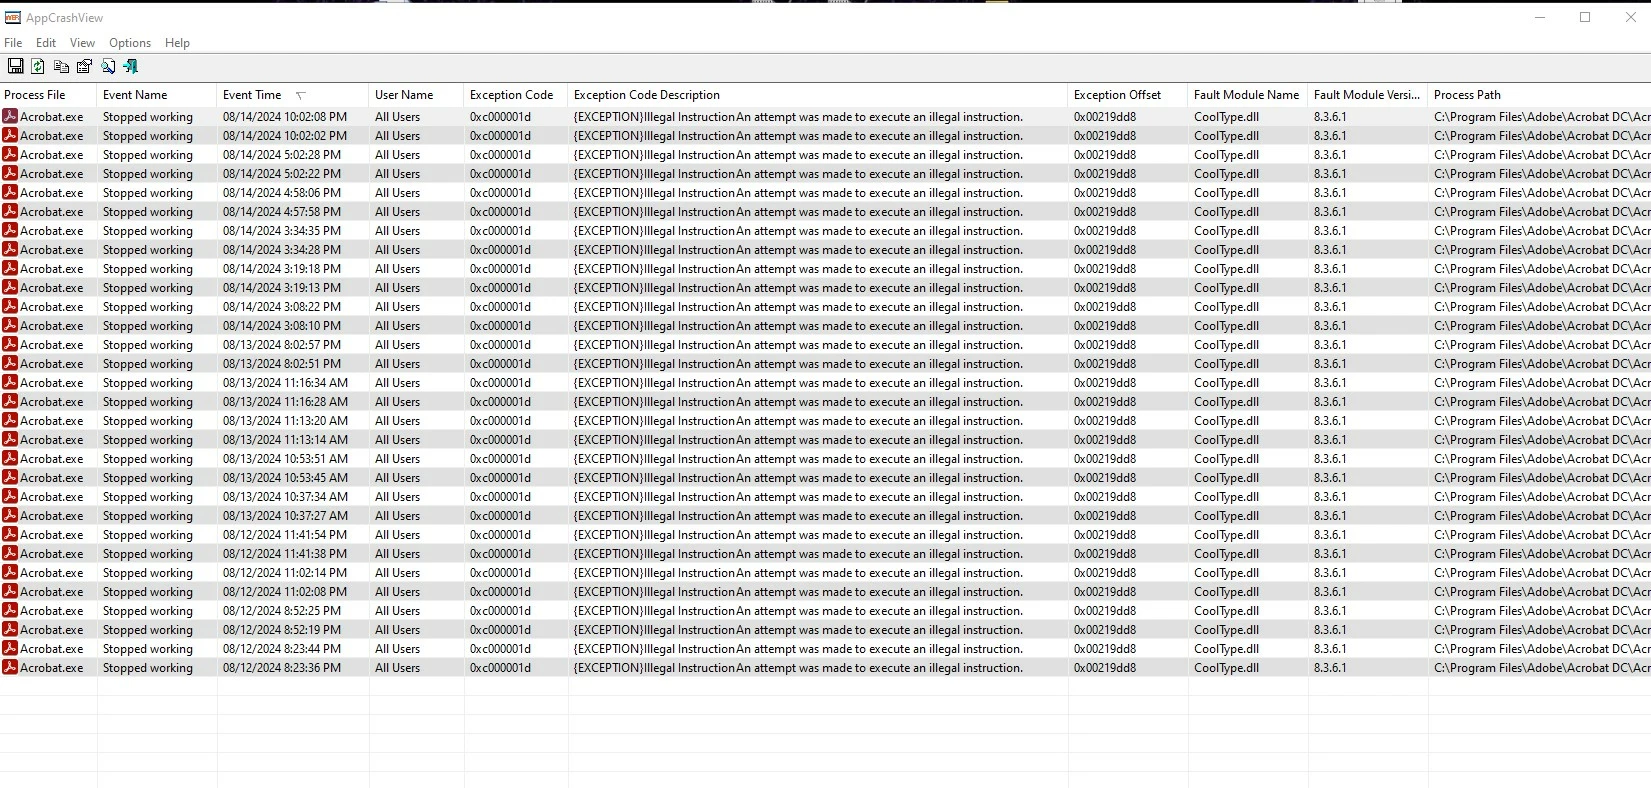Select the event time 08/14/2024 5:02:22 PM
Image resolution: width=1651 pixels, height=788 pixels.
coord(282,174)
